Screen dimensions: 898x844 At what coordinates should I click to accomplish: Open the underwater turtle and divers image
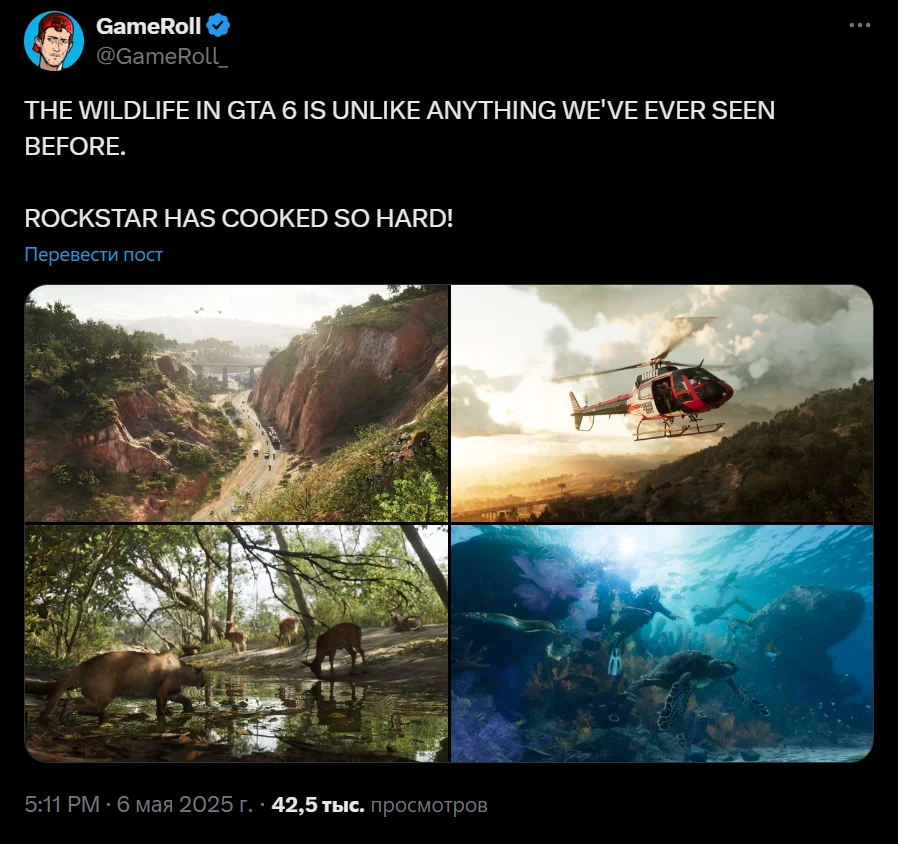coord(662,644)
